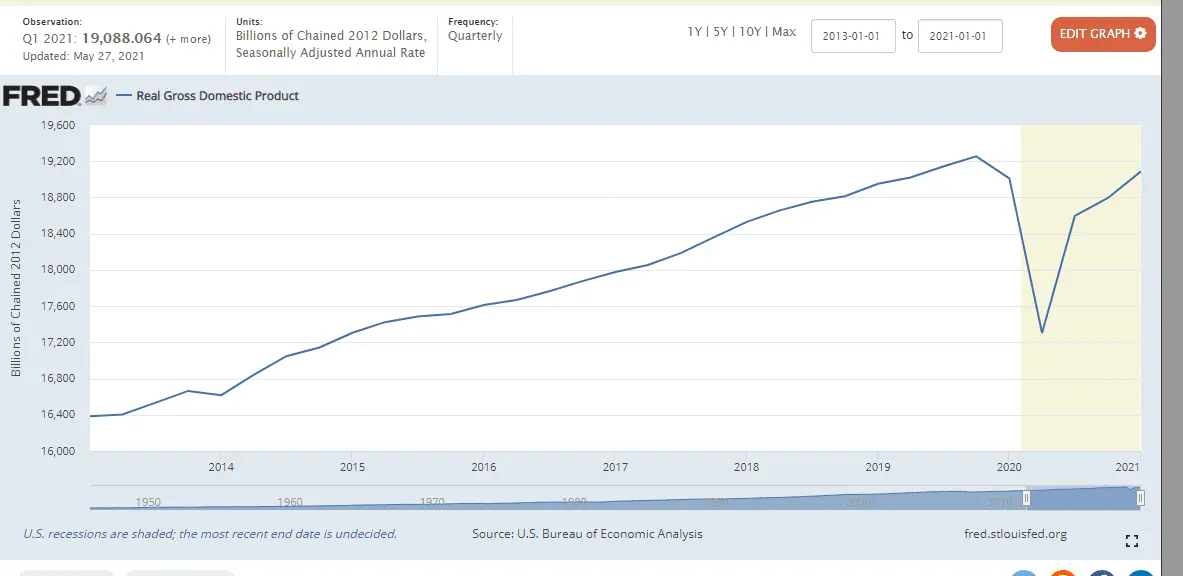Click the Real Gross Domestic Product legend label
This screenshot has height=576, width=1183.
click(217, 96)
